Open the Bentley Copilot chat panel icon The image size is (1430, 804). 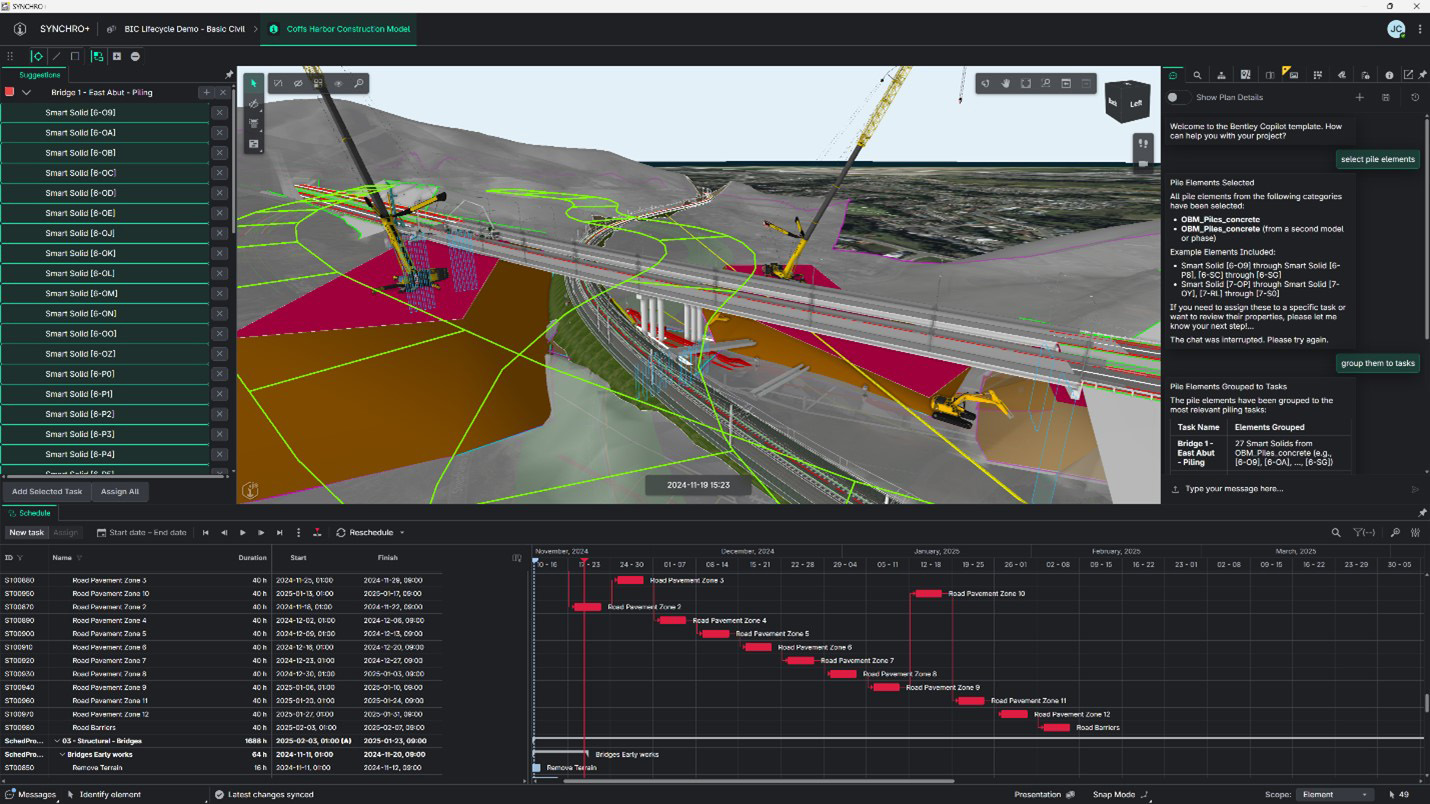tap(1173, 74)
